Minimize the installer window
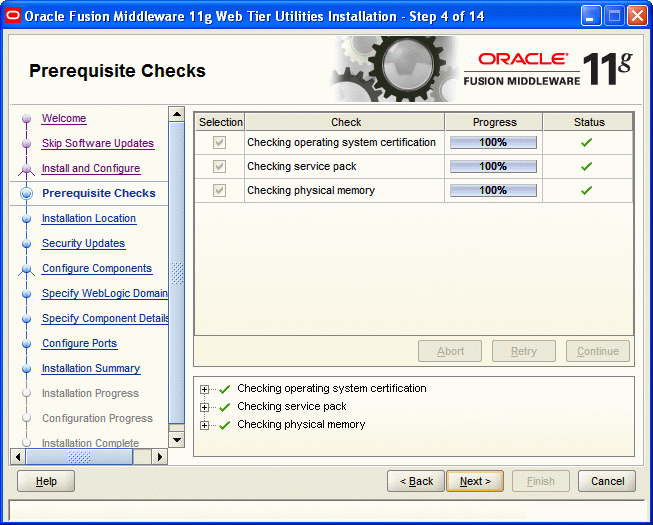Screen dimensions: 653x525 coord(591,16)
